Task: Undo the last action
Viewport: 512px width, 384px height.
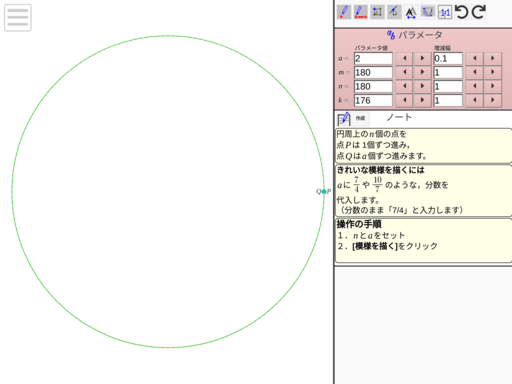Action: tap(461, 12)
